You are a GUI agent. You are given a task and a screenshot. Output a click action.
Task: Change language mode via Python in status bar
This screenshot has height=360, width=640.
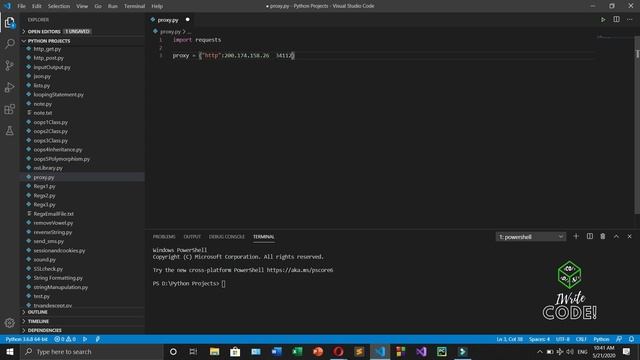[601, 339]
